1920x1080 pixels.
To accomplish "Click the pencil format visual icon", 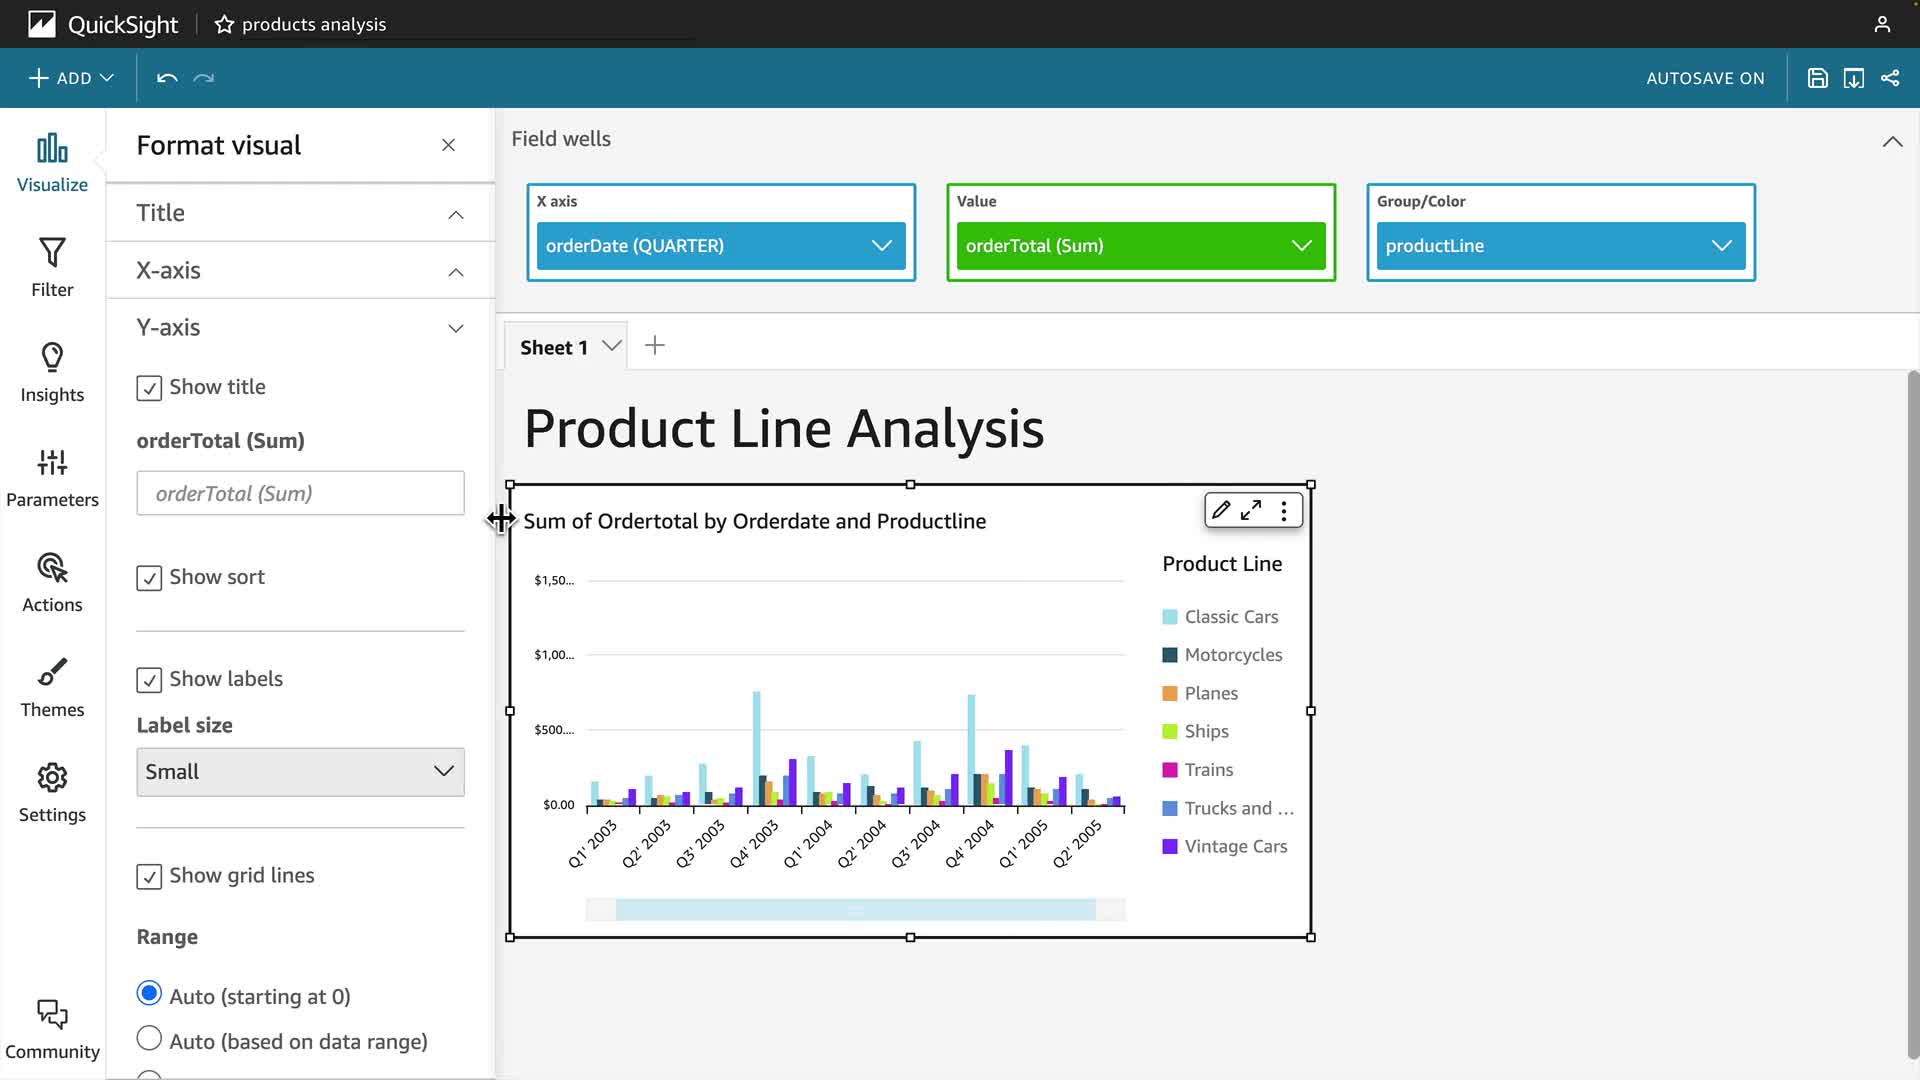I will click(1221, 510).
